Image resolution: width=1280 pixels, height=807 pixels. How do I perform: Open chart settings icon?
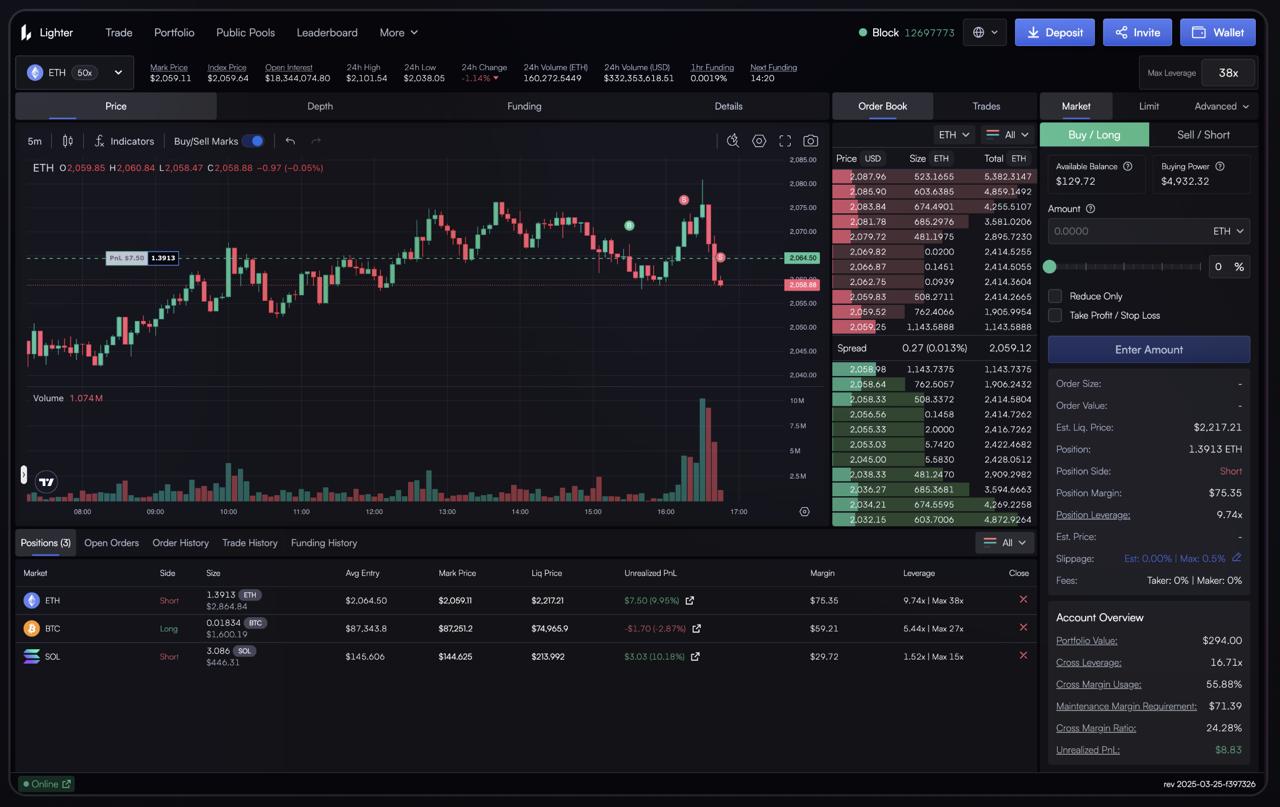(x=759, y=141)
